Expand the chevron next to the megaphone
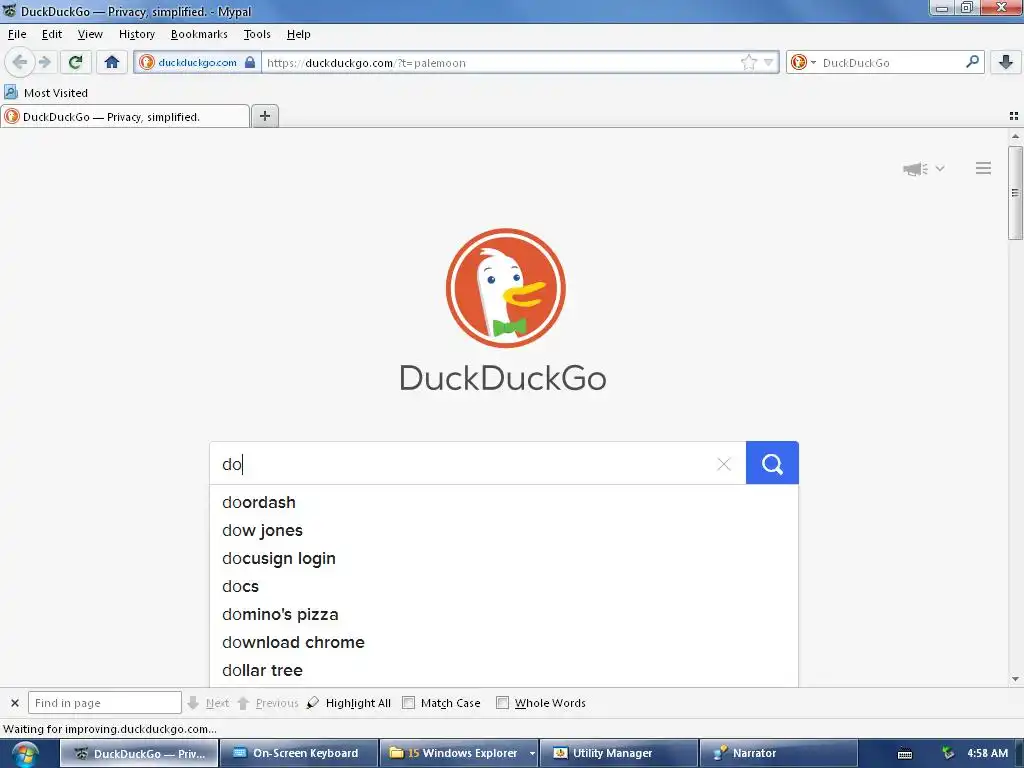The image size is (1024, 768). [940, 168]
